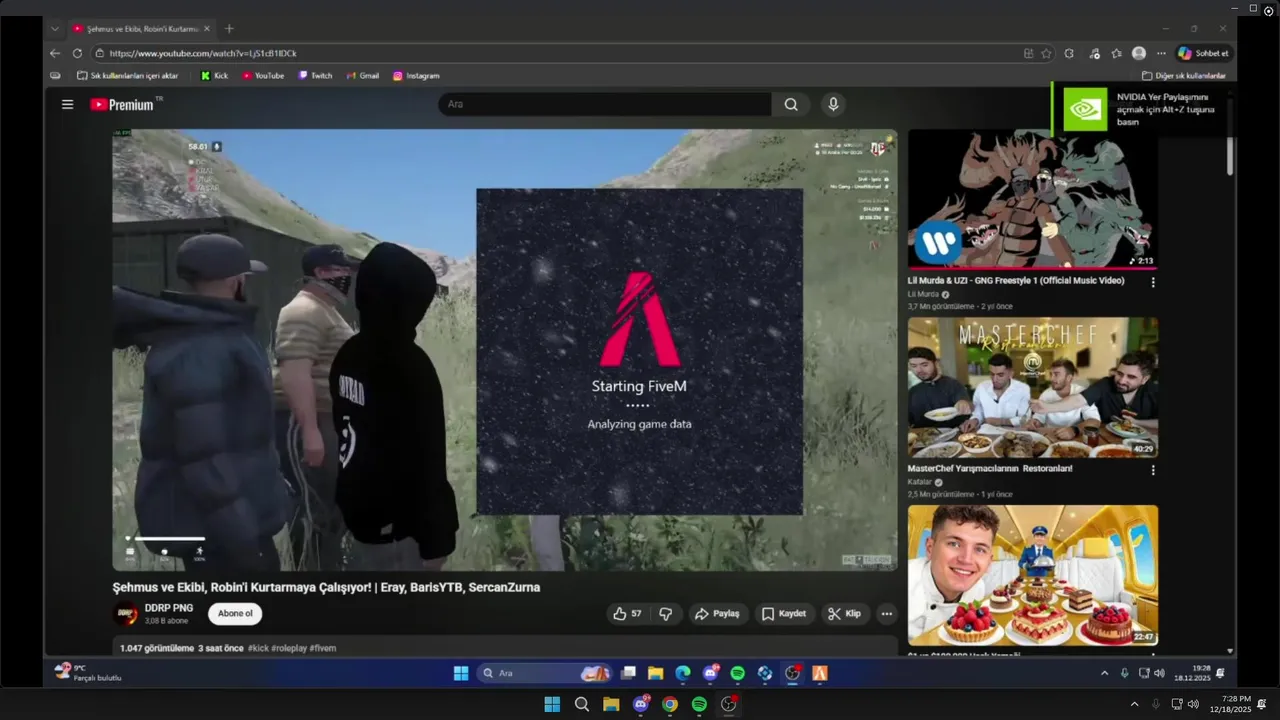Open options for MasterChef video

coord(1152,470)
